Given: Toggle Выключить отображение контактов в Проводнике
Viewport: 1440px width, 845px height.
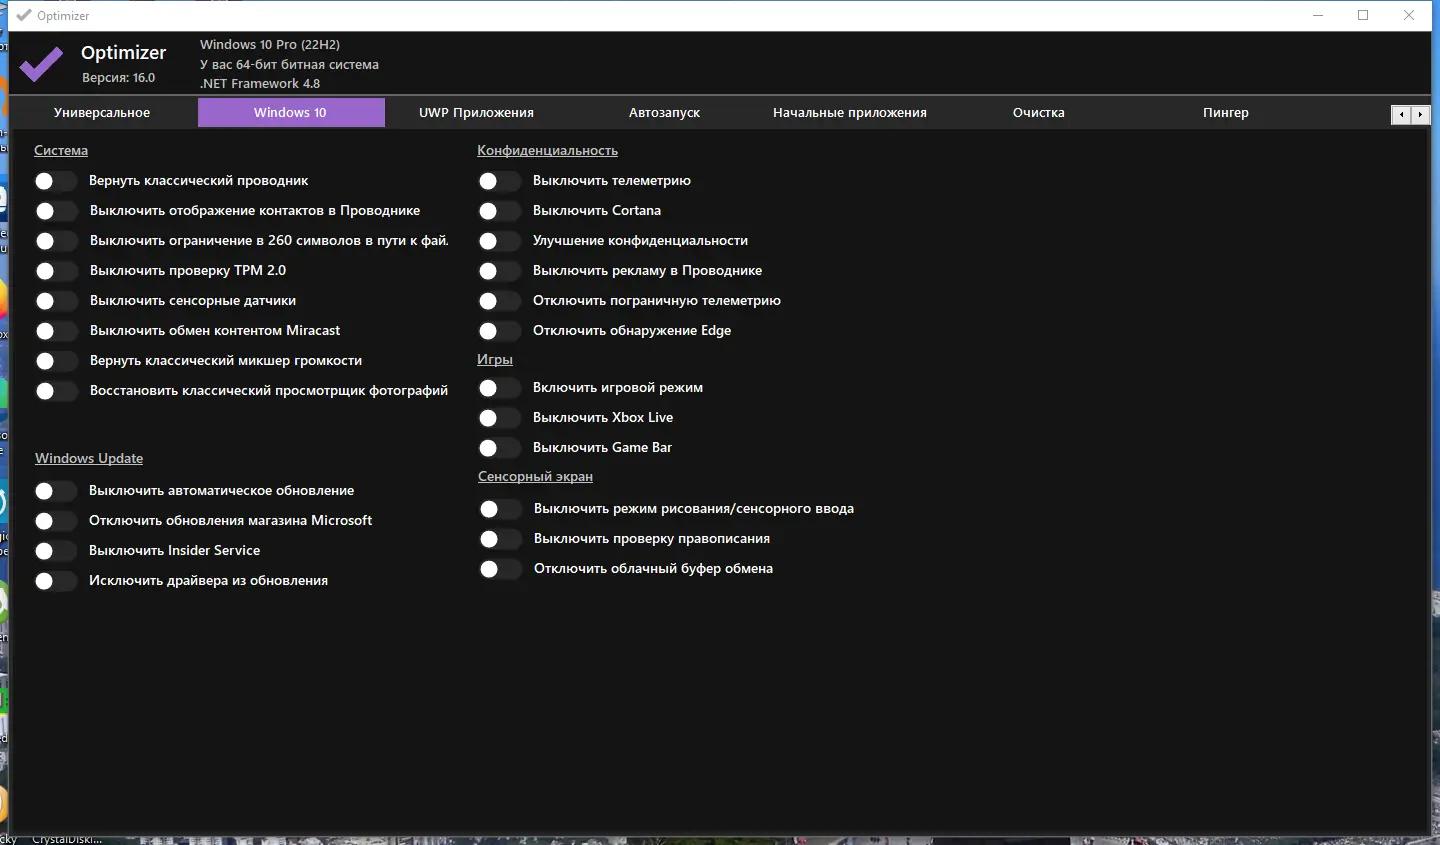Looking at the screenshot, I should (x=55, y=211).
